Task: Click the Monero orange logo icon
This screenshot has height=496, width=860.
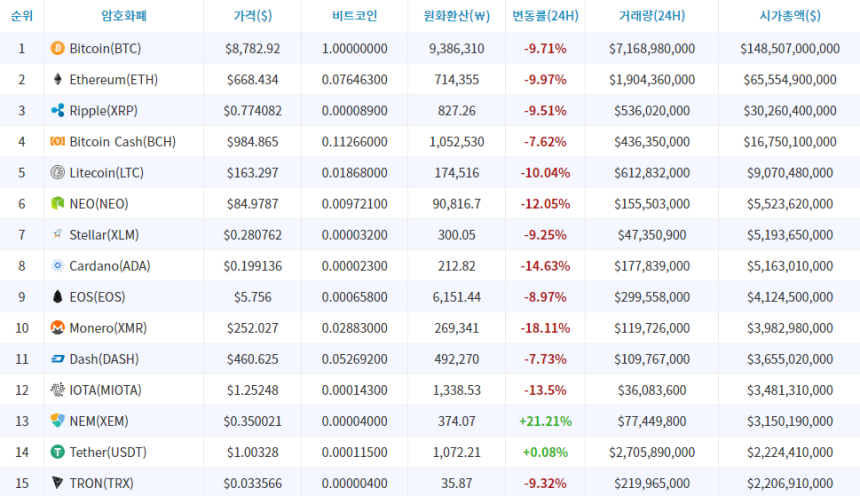Action: click(x=58, y=328)
